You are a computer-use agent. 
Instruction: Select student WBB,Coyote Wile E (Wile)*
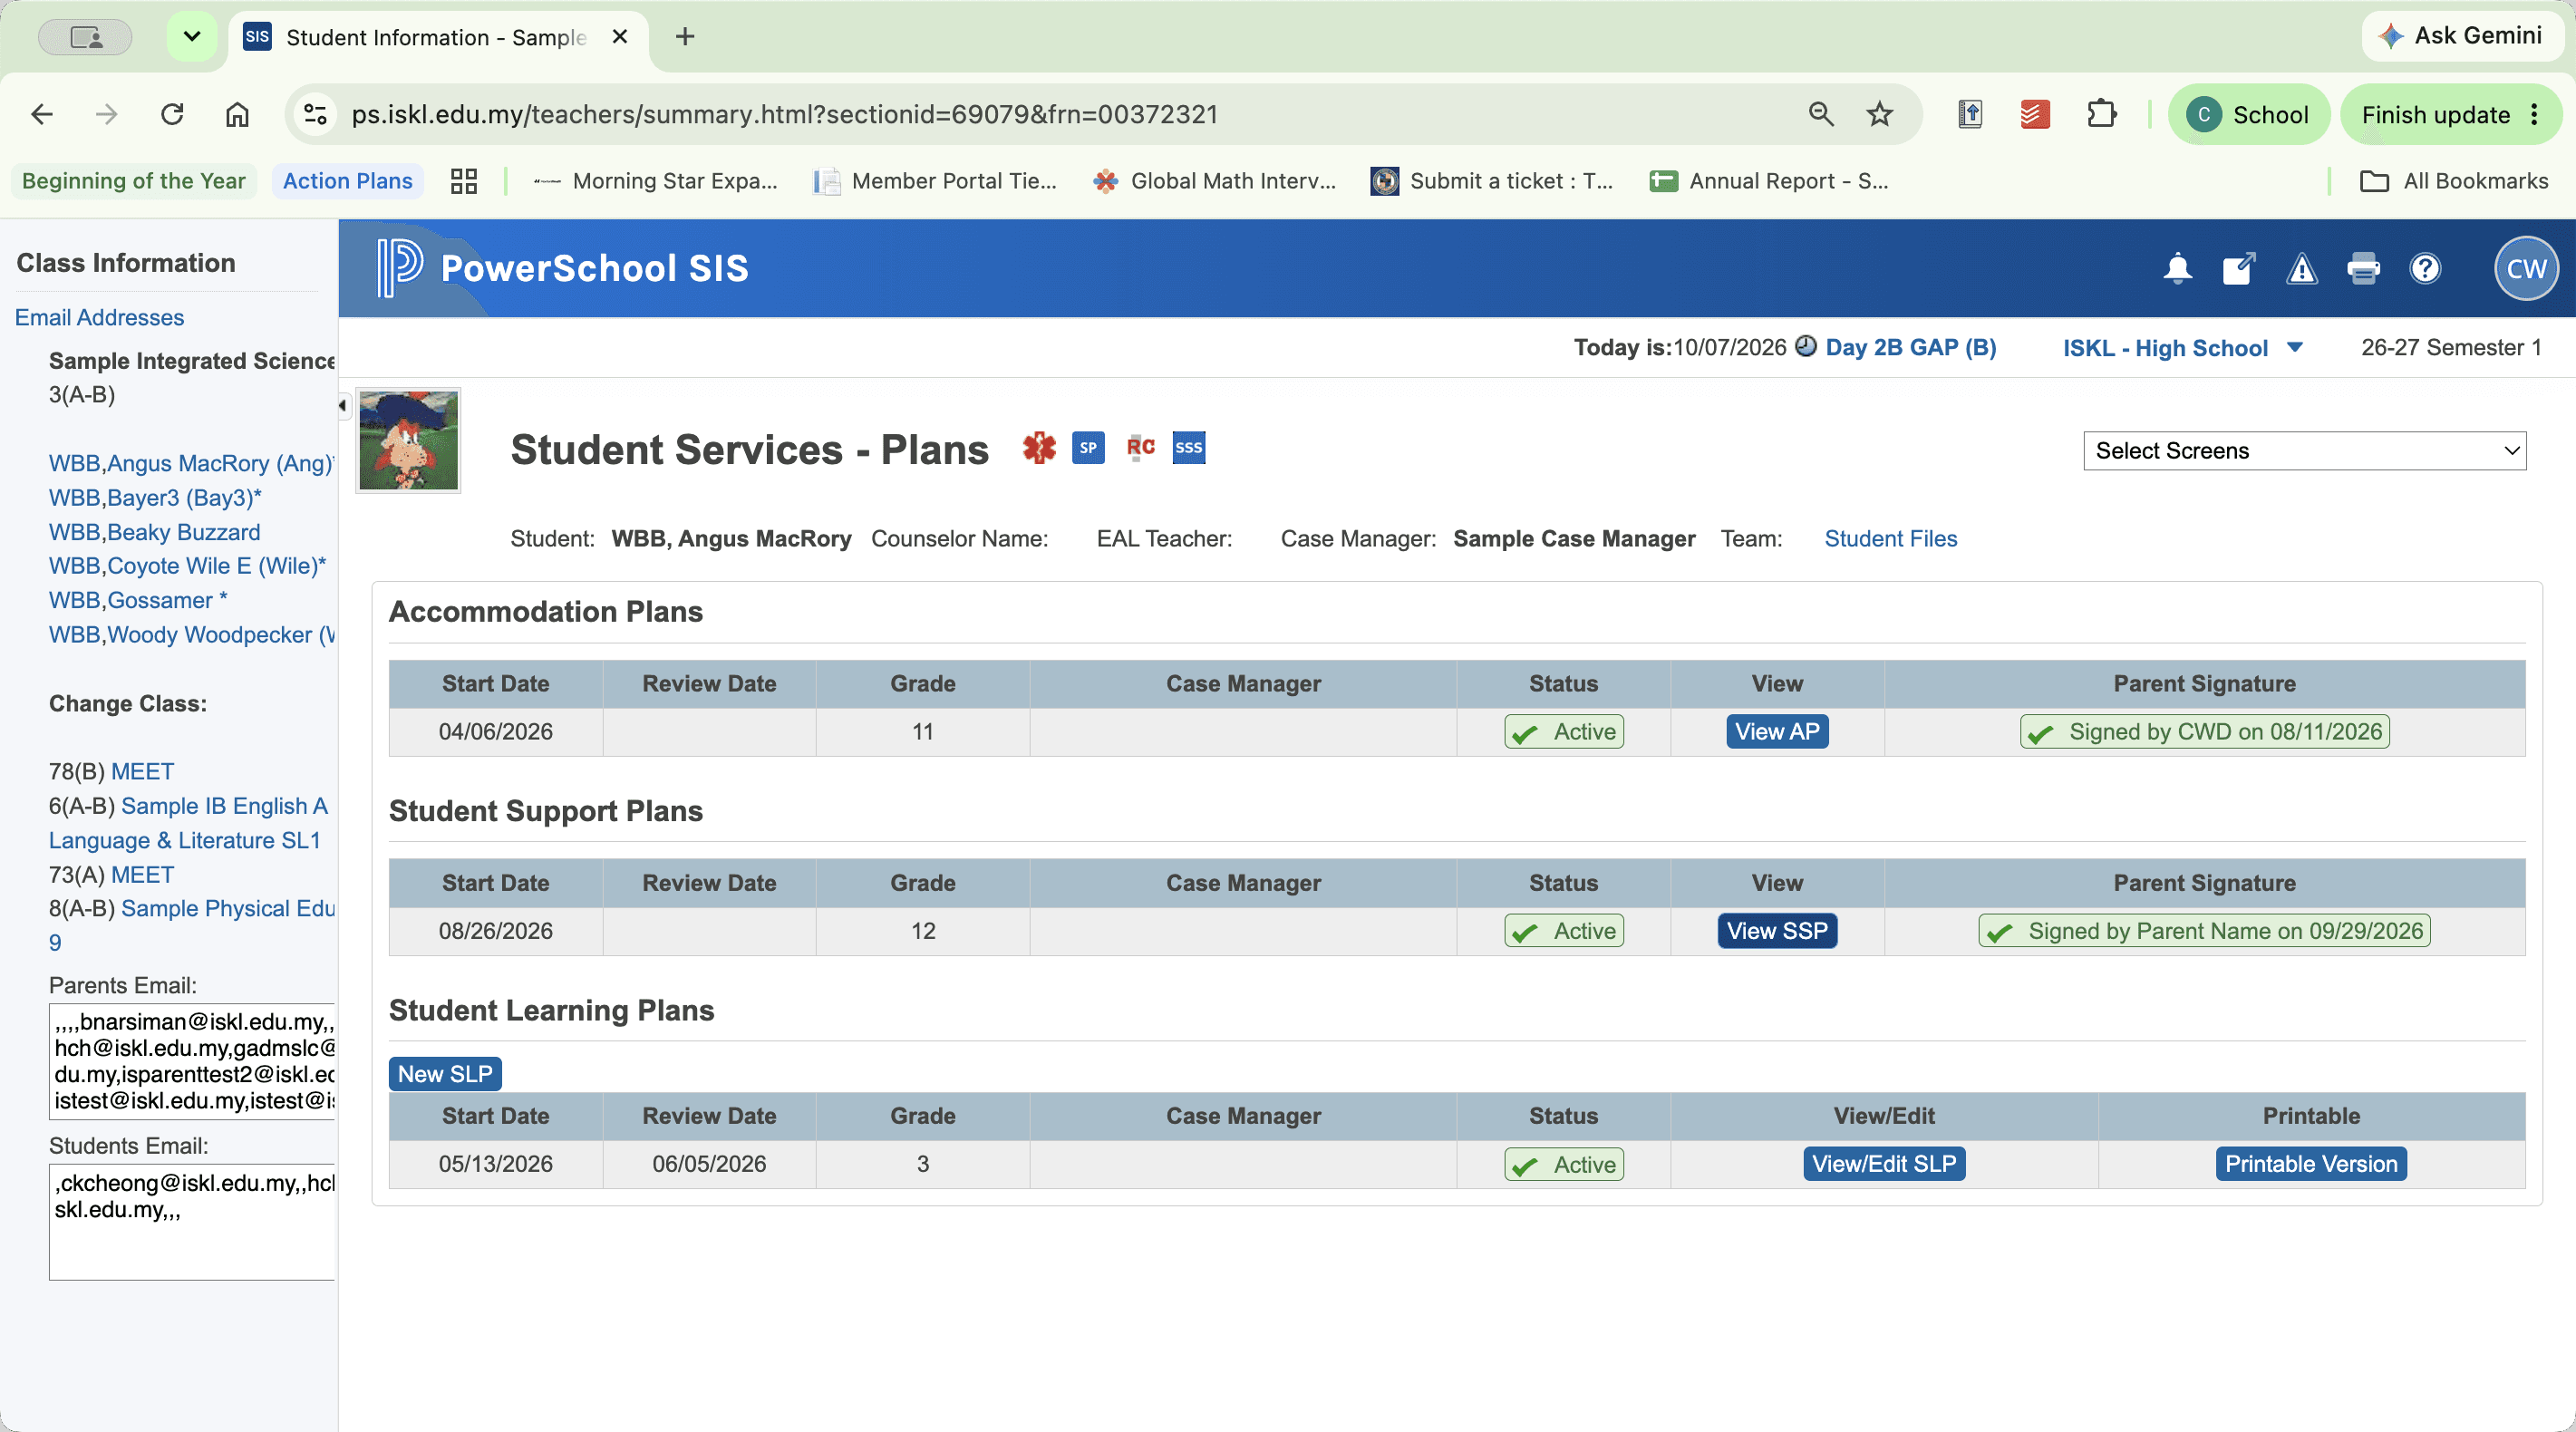coord(187,565)
